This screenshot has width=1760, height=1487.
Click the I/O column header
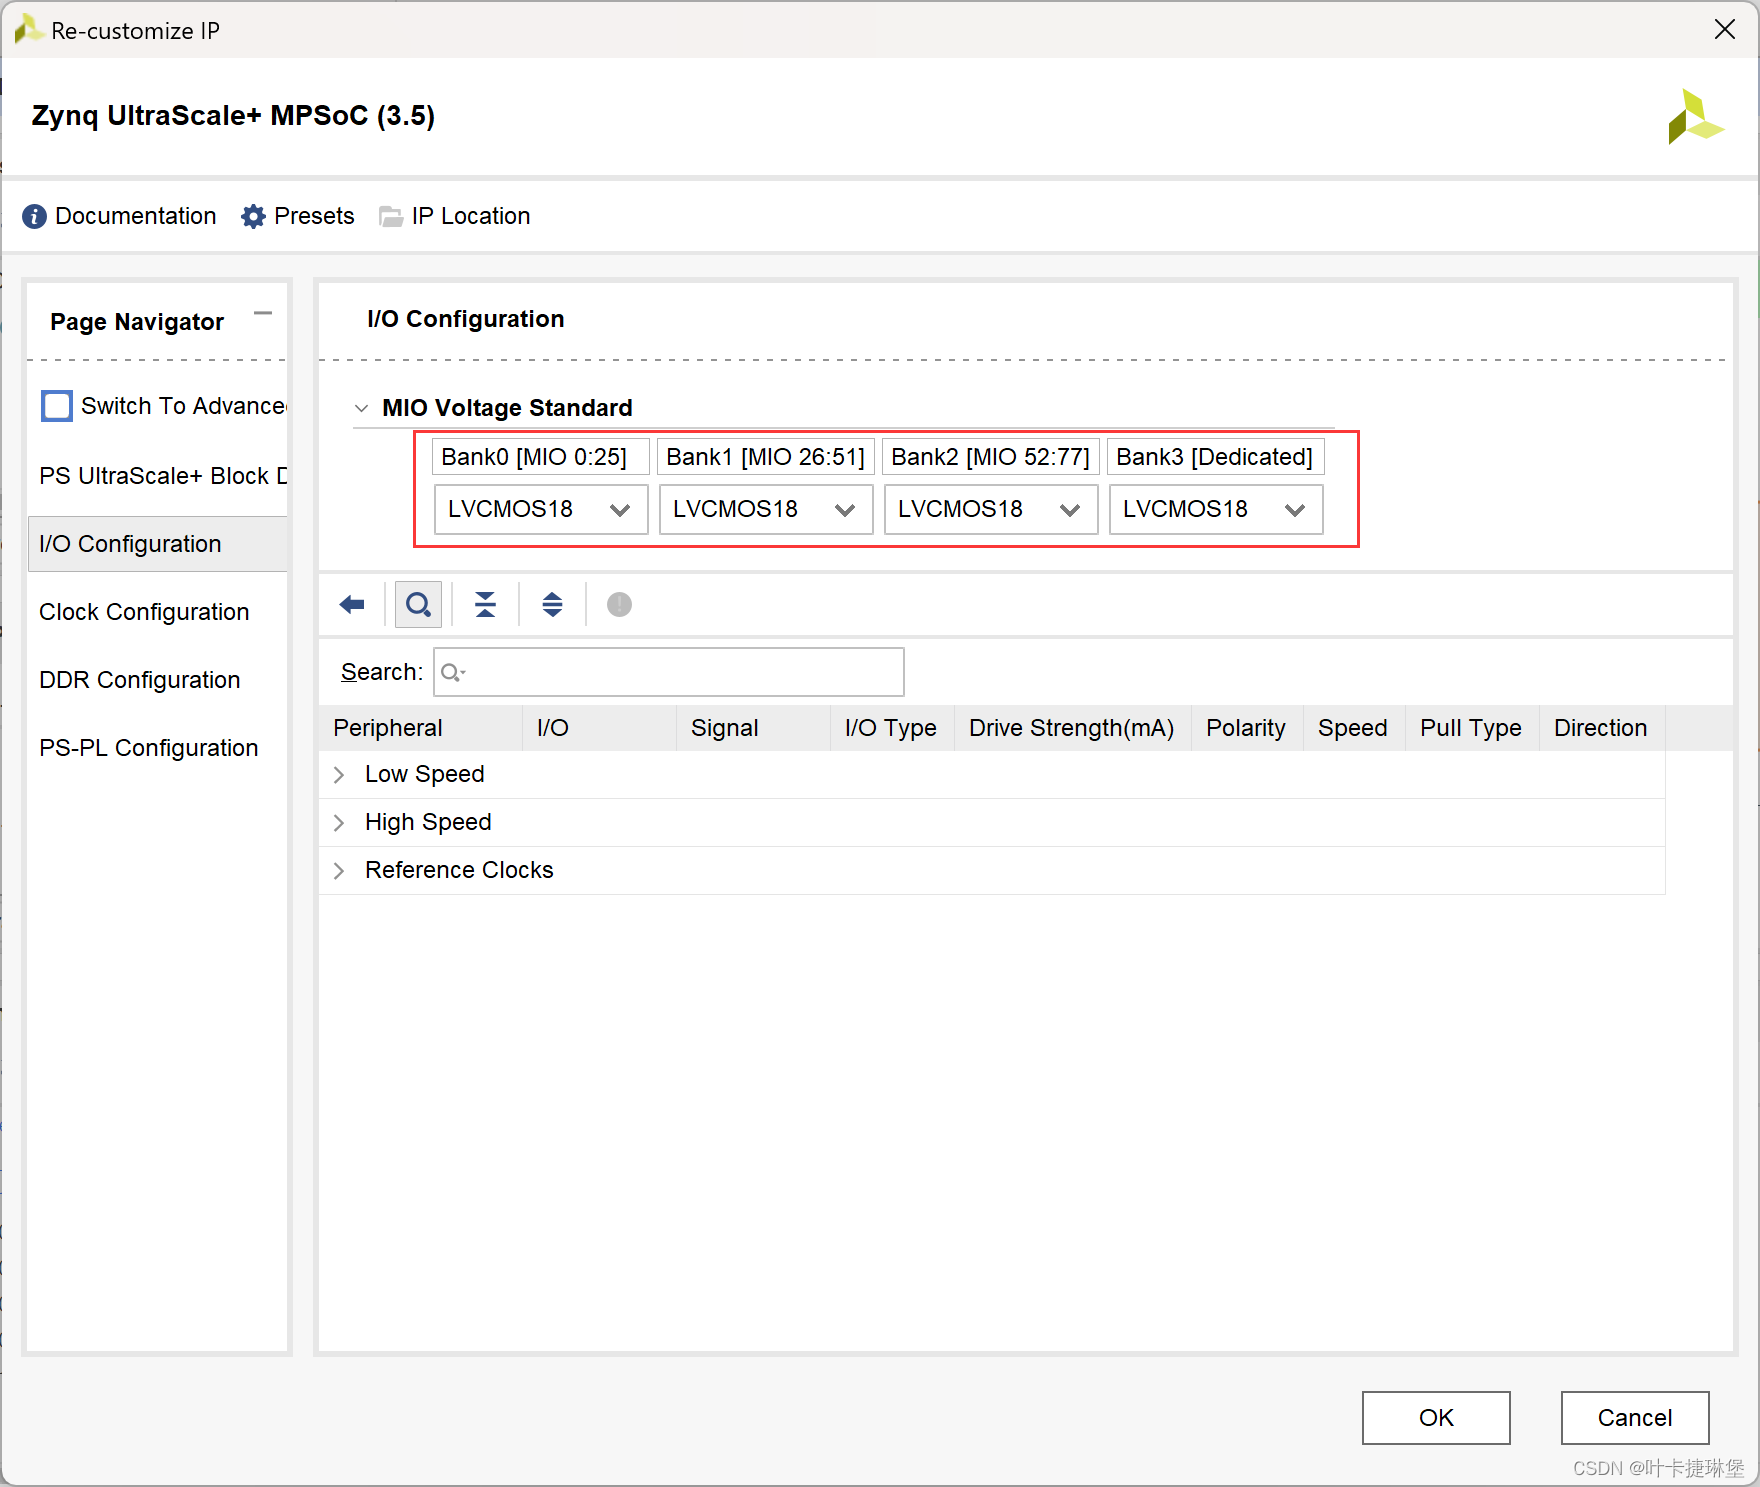[599, 728]
